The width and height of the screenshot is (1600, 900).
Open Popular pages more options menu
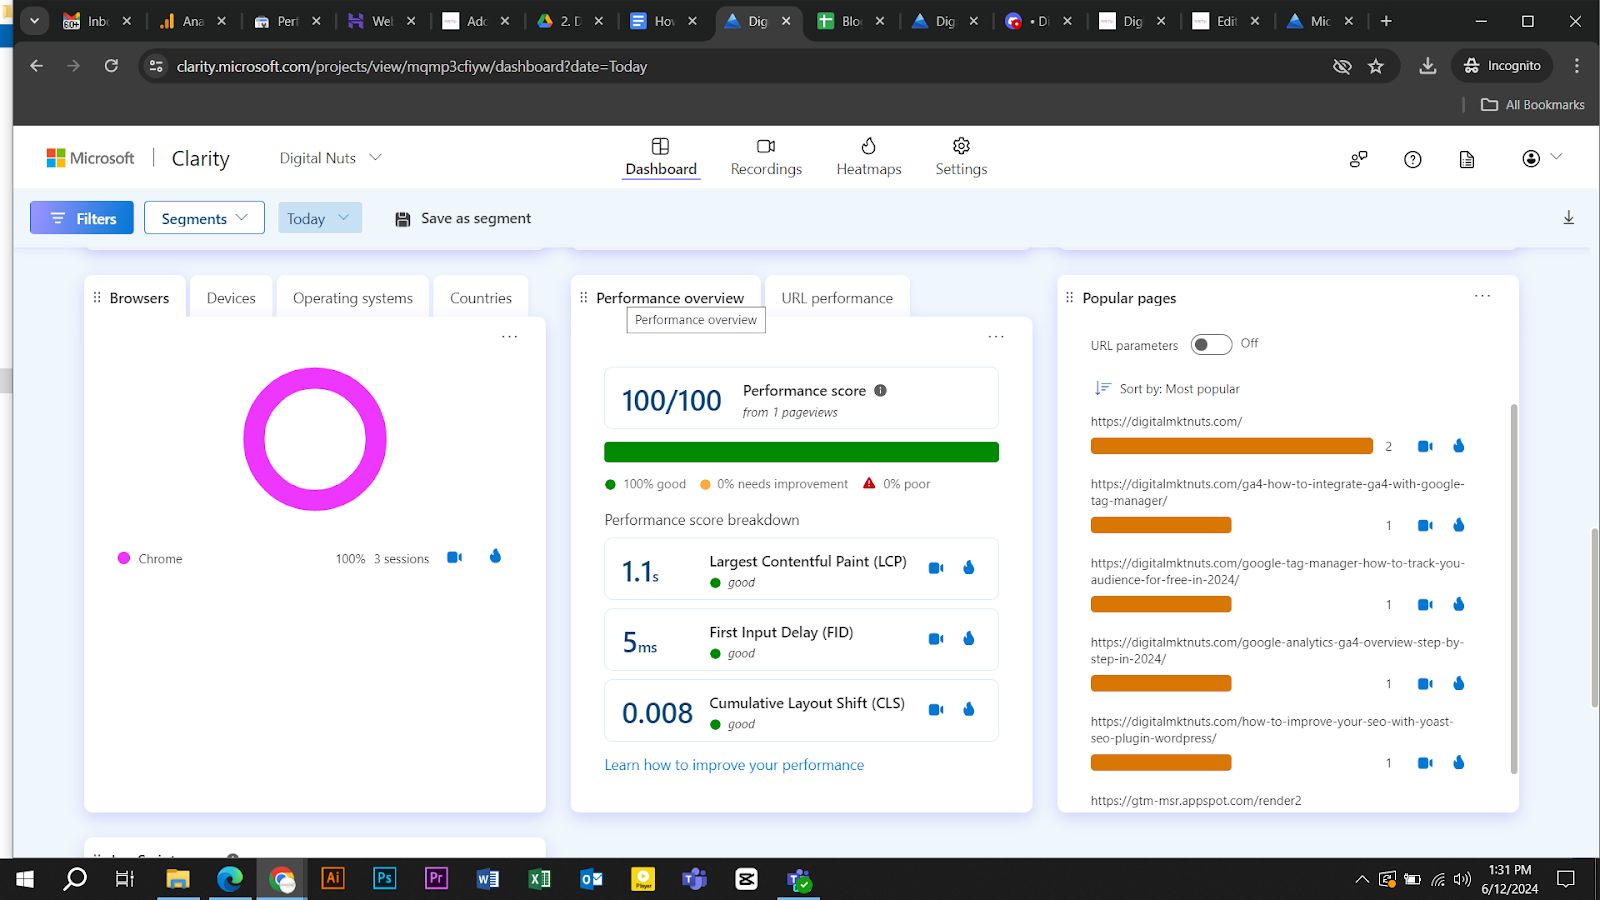[1482, 296]
